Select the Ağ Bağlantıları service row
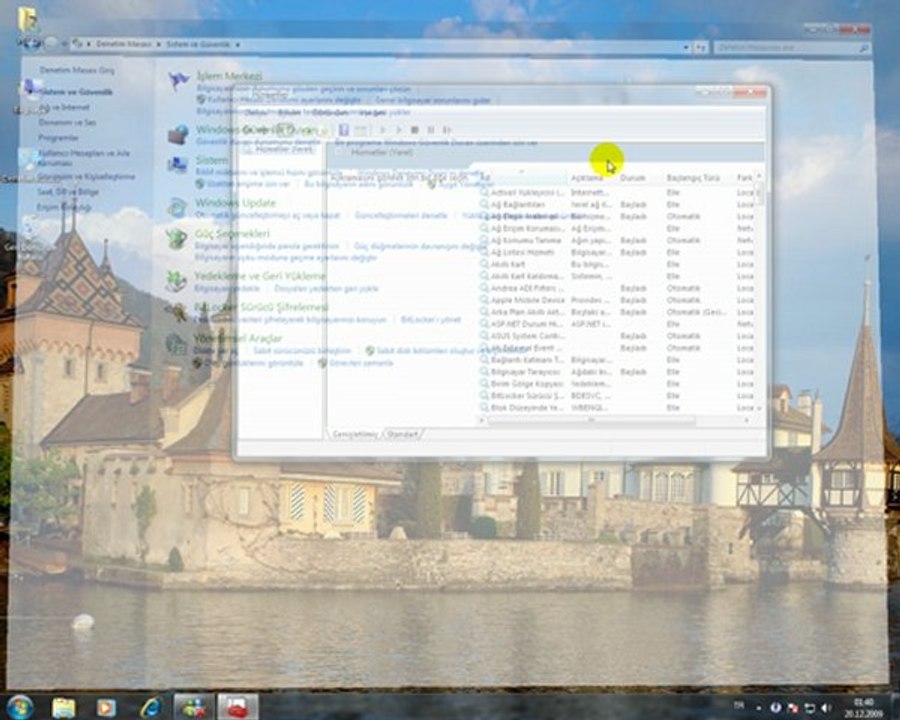 617,204
